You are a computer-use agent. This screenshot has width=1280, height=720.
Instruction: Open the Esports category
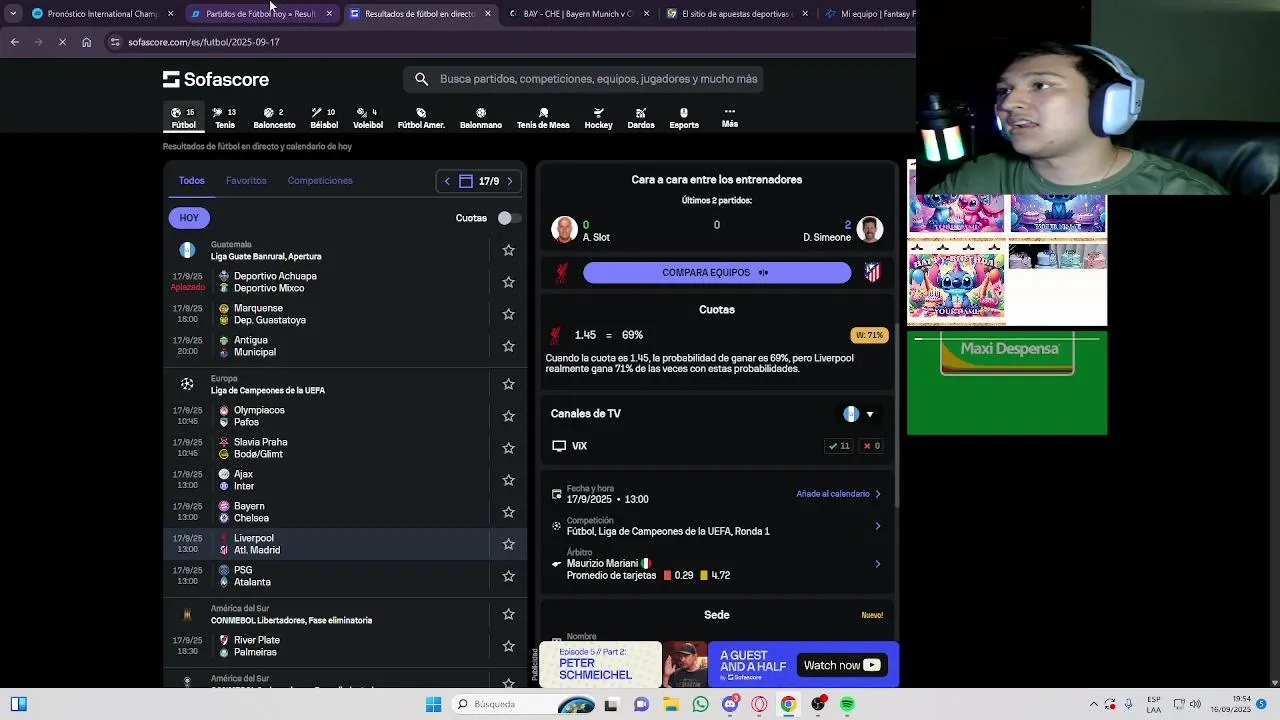click(x=684, y=118)
